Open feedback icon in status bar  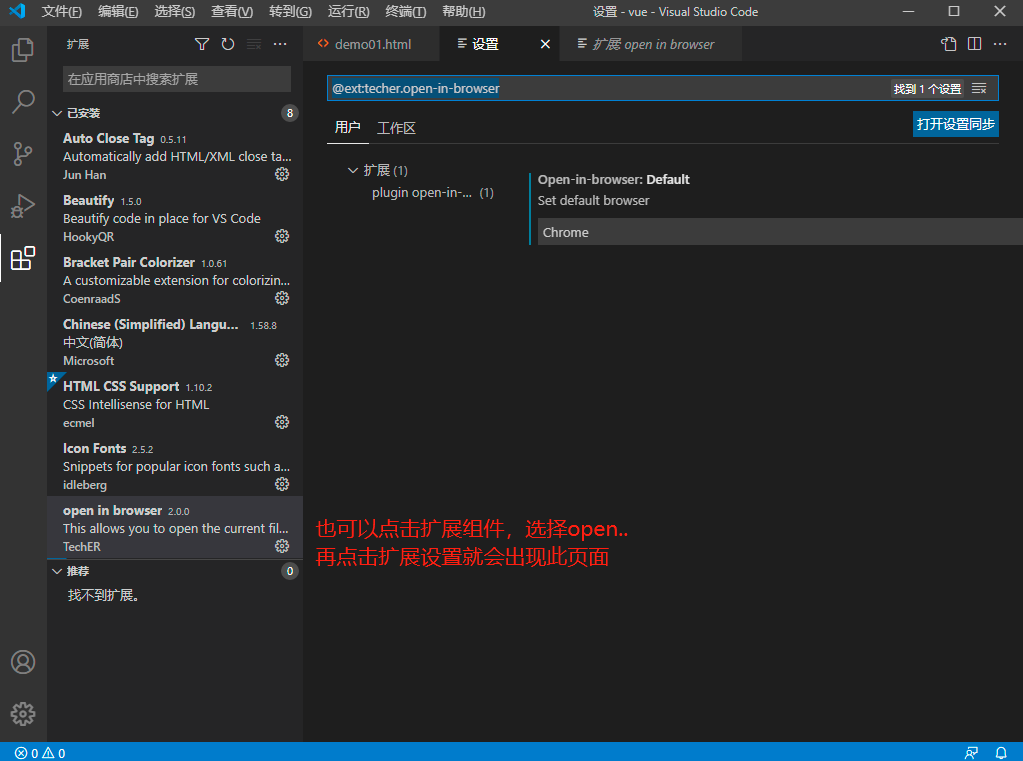(x=971, y=753)
